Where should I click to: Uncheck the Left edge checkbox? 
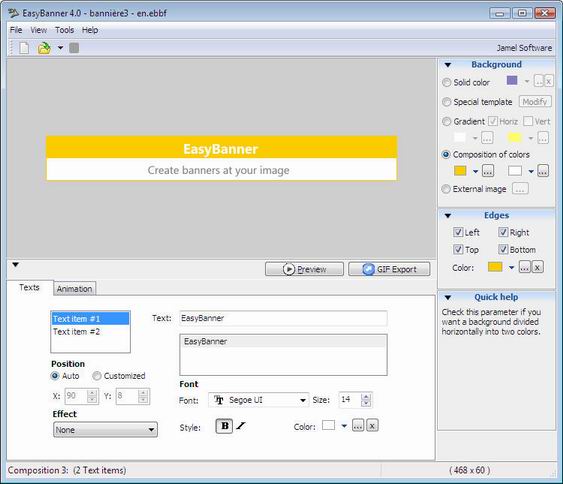[458, 232]
